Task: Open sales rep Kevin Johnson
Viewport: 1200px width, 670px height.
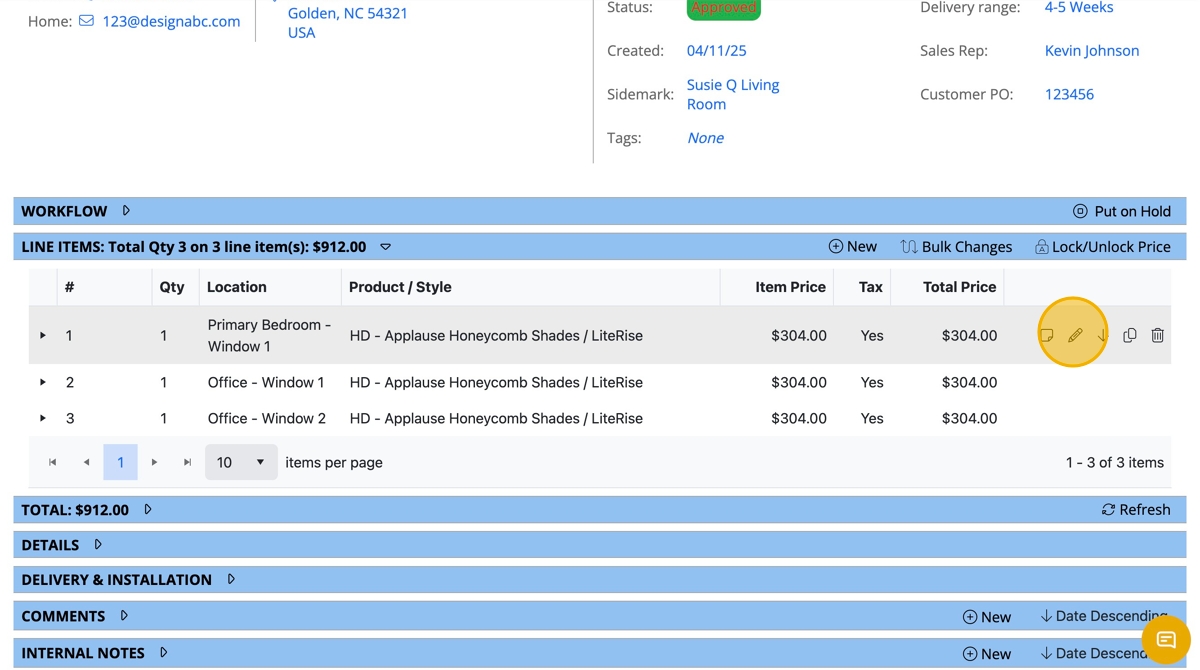Action: (1092, 51)
